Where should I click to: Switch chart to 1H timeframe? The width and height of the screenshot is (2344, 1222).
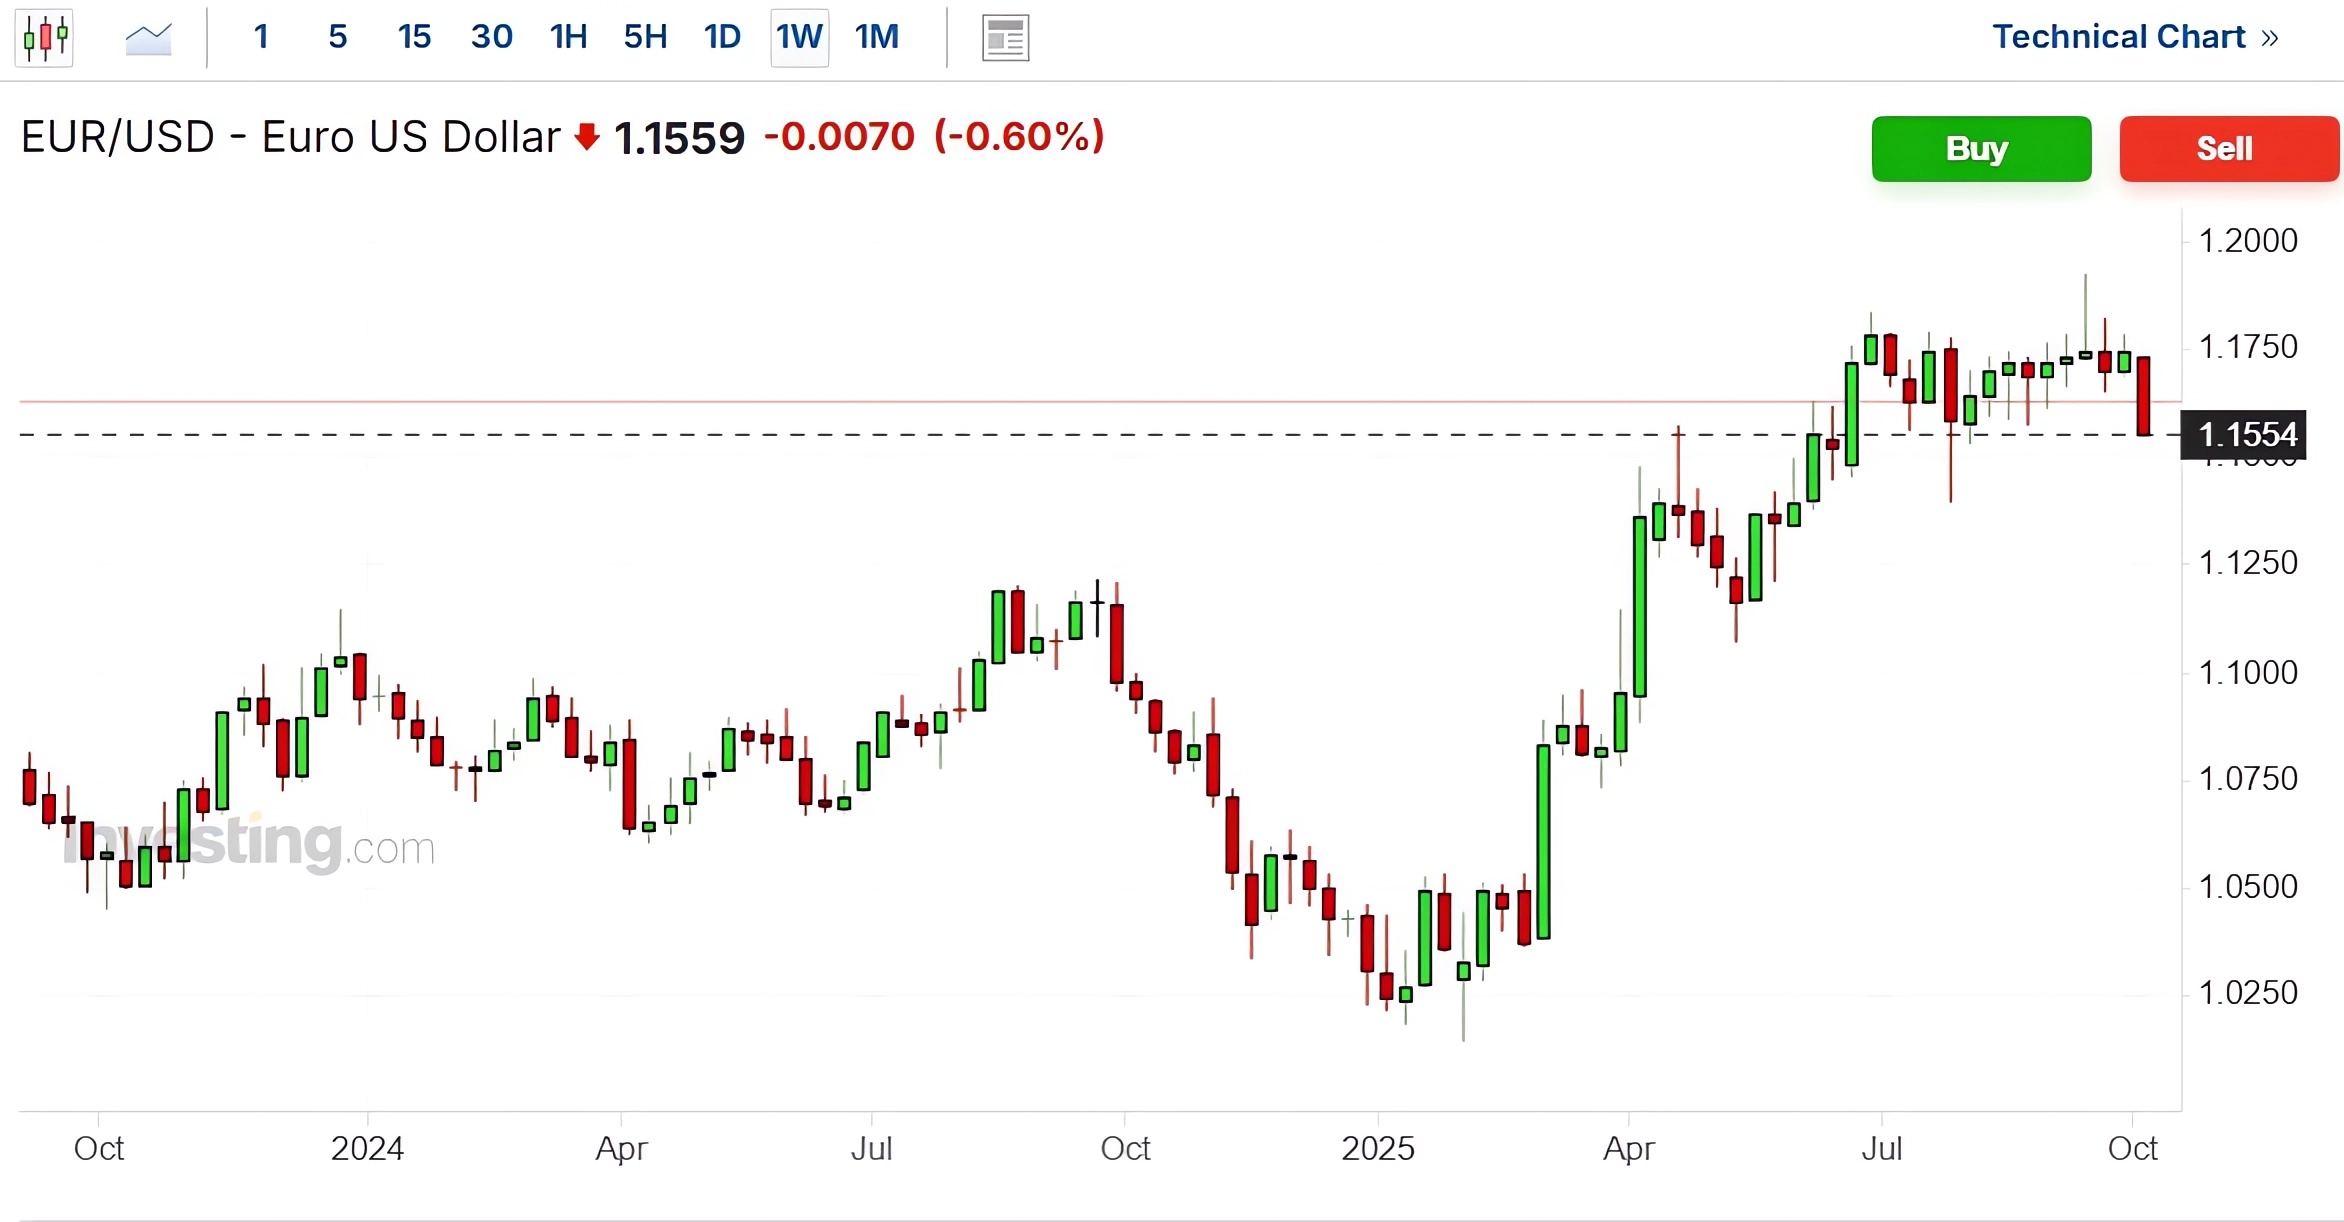point(568,37)
